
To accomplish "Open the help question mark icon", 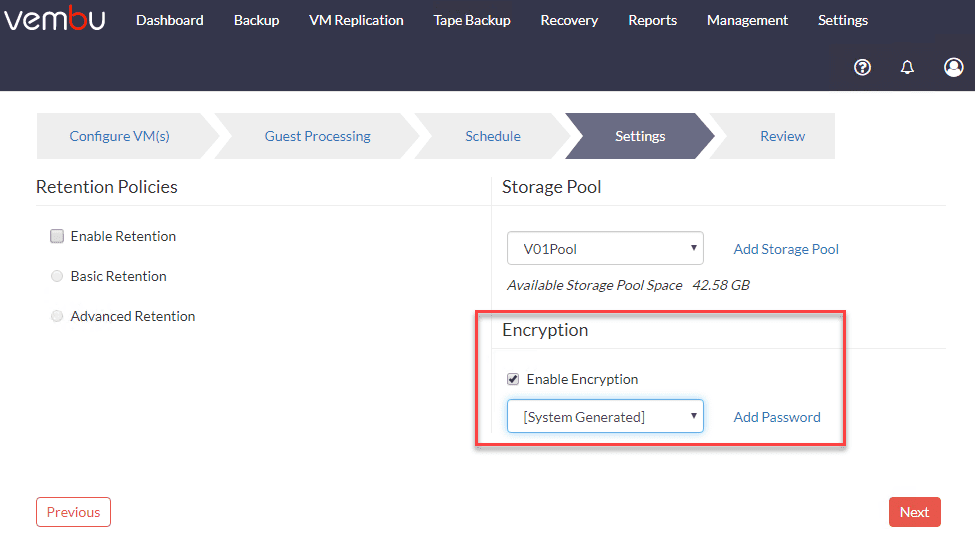I will (x=862, y=67).
